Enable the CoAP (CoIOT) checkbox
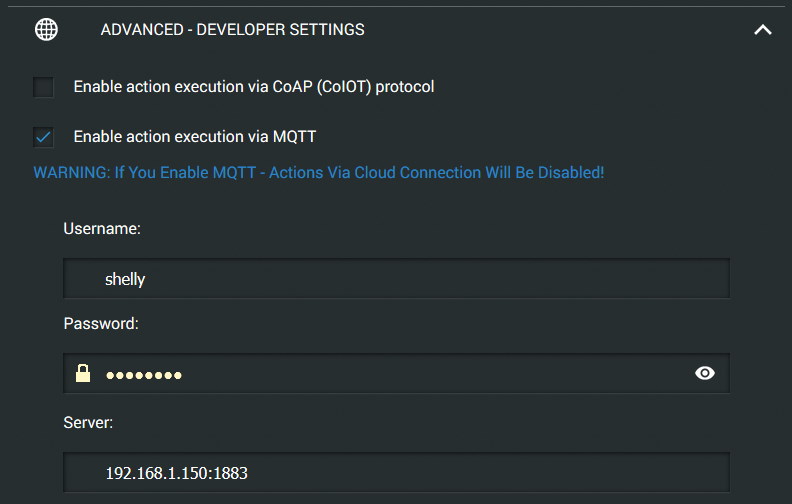792x504 pixels. click(43, 87)
